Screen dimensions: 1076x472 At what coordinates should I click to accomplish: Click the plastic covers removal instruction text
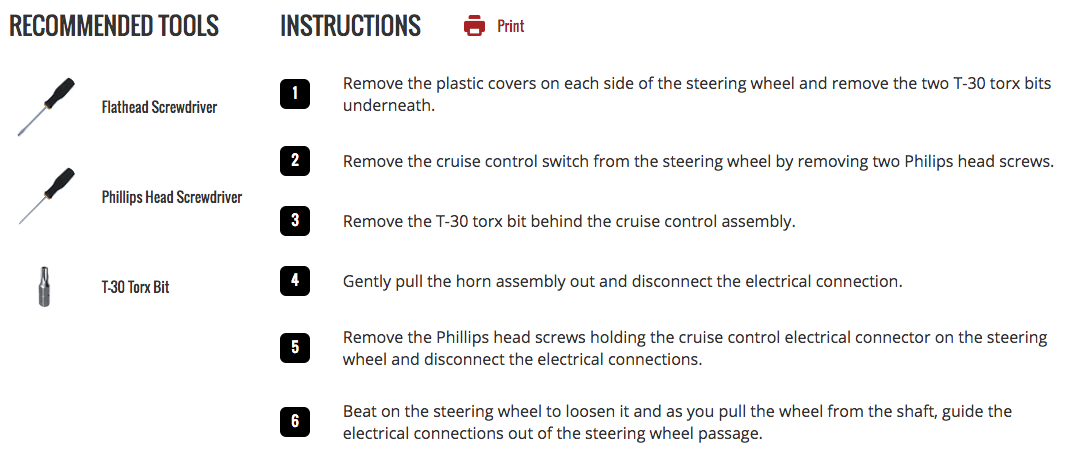click(x=697, y=95)
